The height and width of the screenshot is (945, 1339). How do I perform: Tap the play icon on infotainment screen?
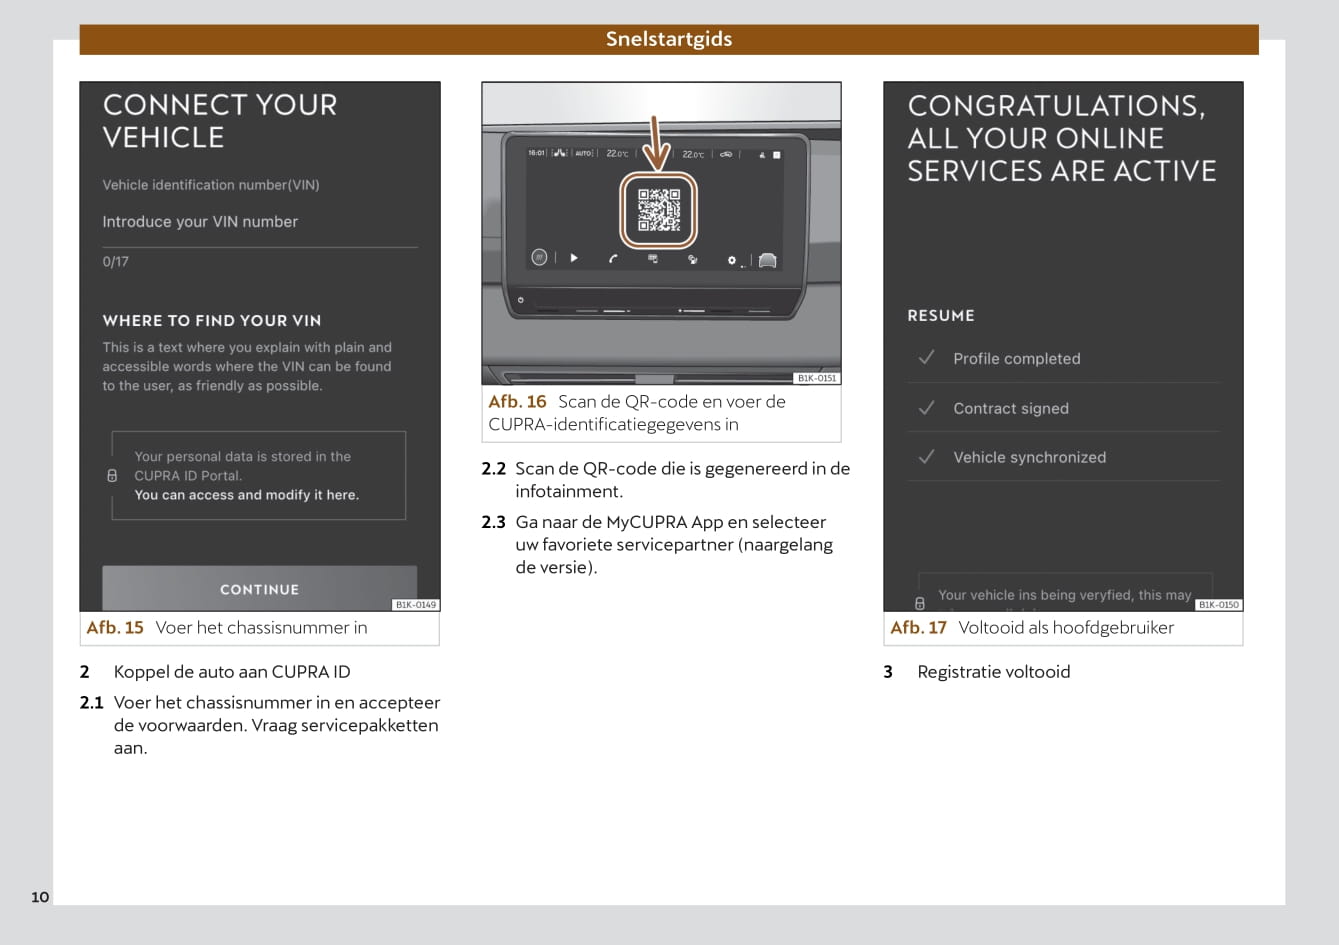[x=574, y=258]
